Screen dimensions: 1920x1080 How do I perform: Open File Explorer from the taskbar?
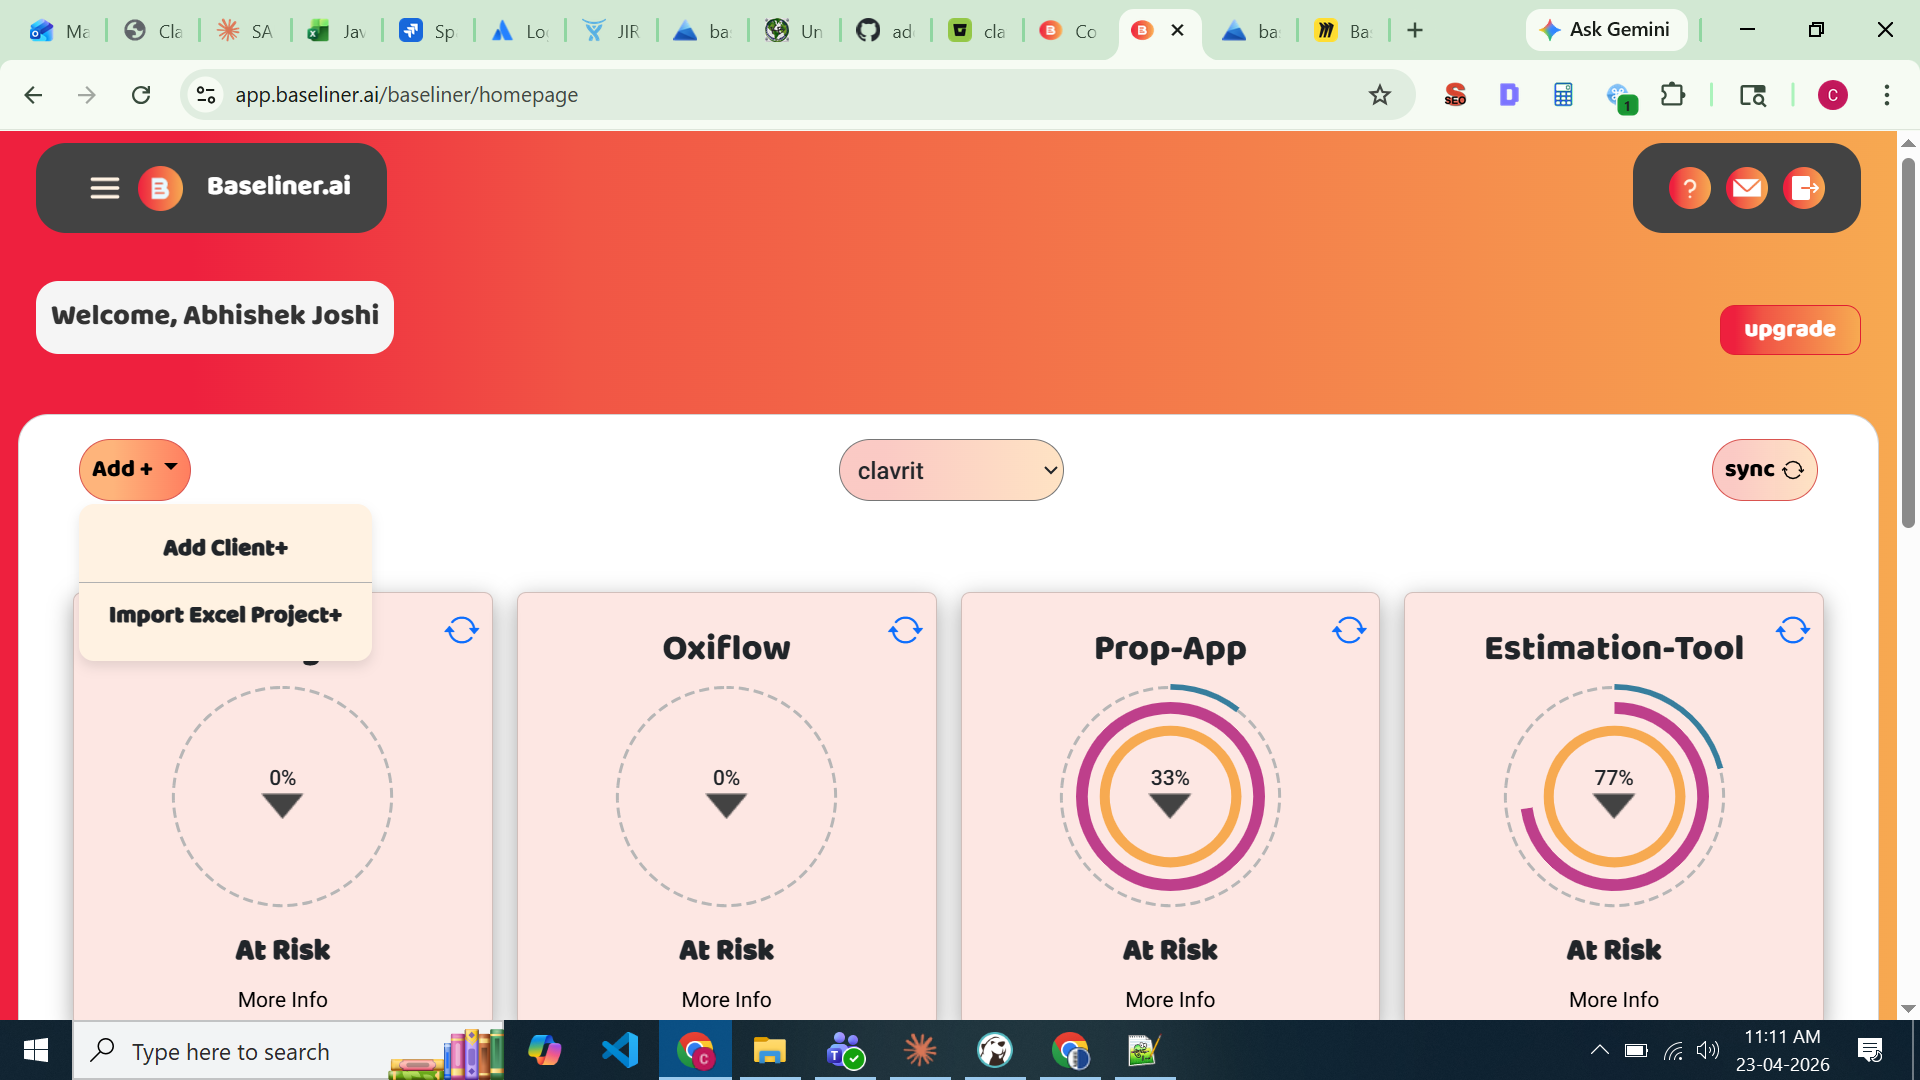[770, 1050]
